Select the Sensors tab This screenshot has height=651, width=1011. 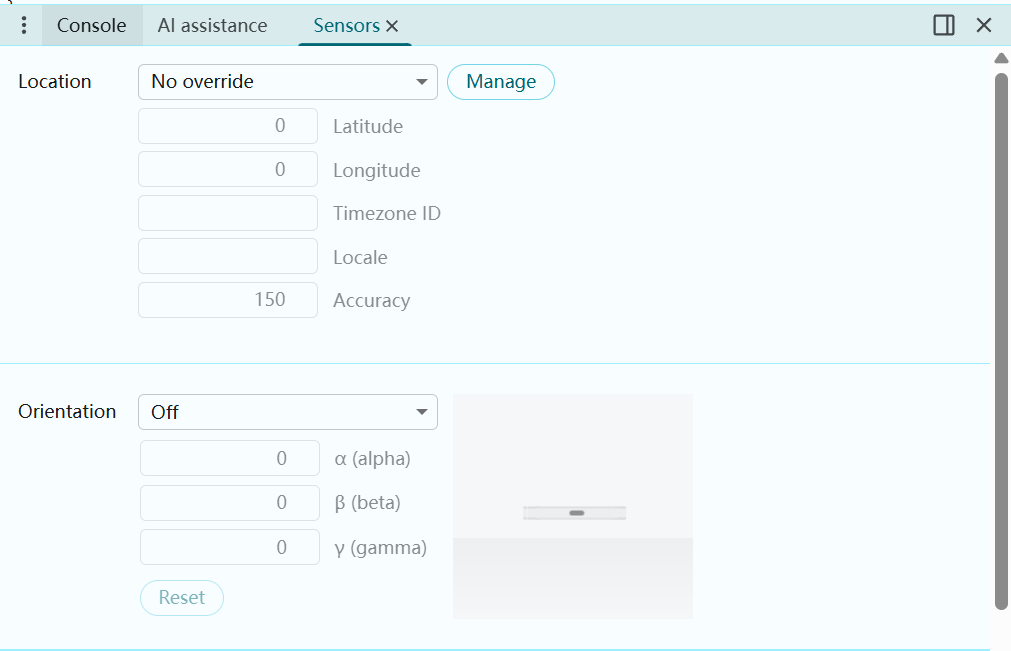(346, 26)
